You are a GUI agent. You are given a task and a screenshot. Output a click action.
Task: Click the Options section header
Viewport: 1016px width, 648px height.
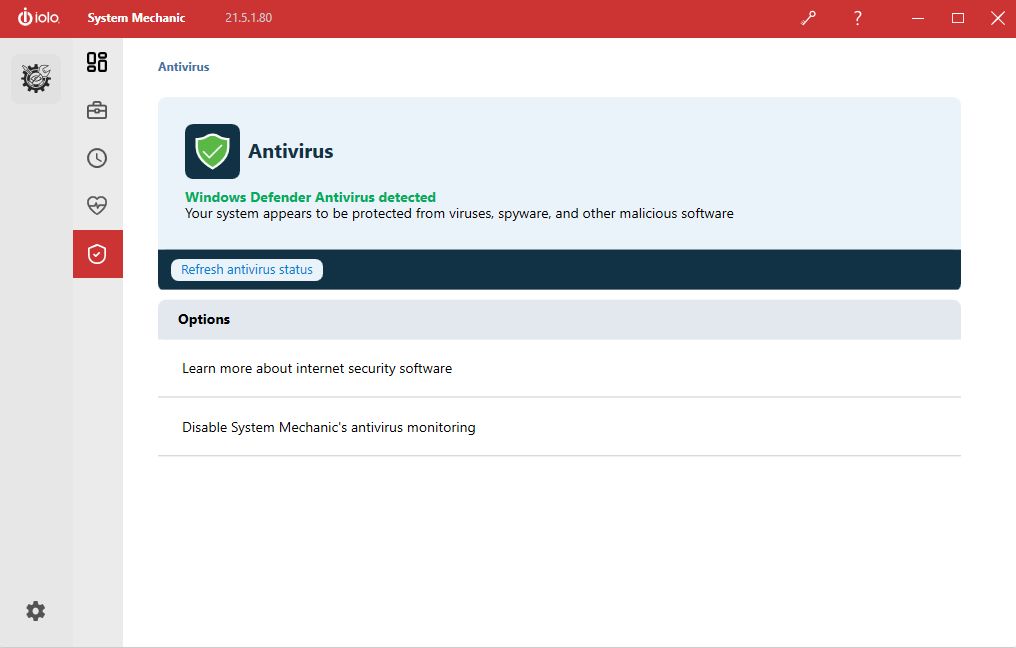[x=559, y=319]
